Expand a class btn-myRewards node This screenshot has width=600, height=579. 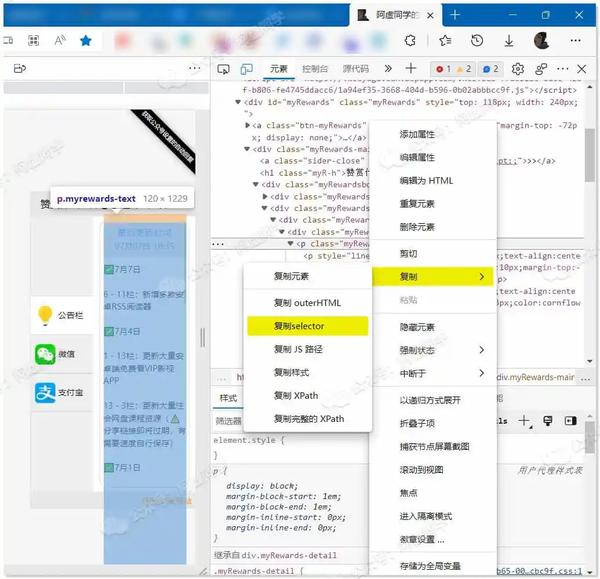pyautogui.click(x=247, y=126)
